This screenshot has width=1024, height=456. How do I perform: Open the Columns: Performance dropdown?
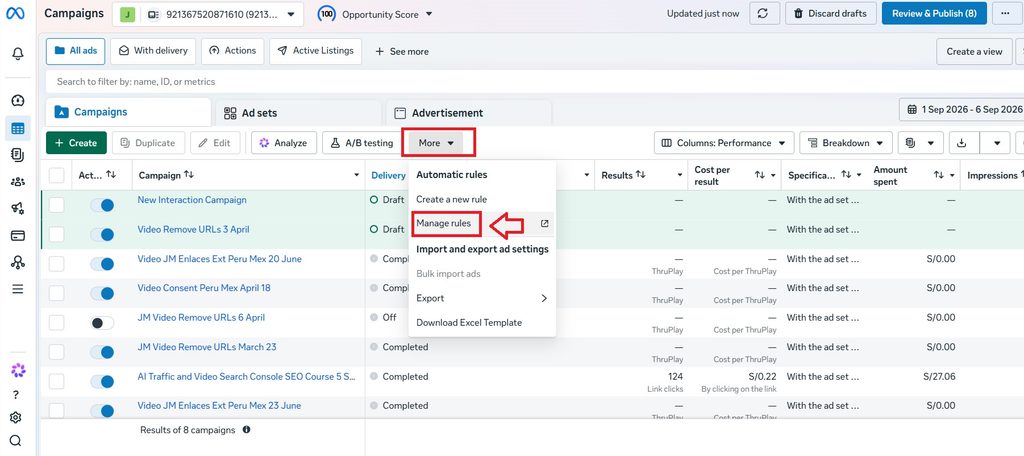pyautogui.click(x=724, y=143)
